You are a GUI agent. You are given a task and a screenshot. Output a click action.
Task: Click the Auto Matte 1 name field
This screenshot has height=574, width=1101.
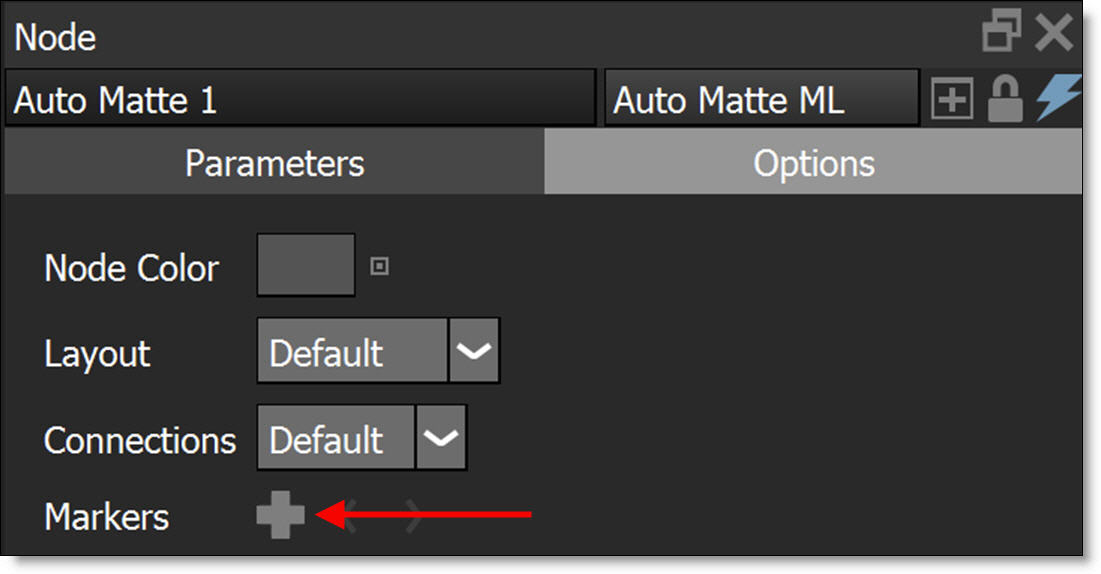(300, 100)
